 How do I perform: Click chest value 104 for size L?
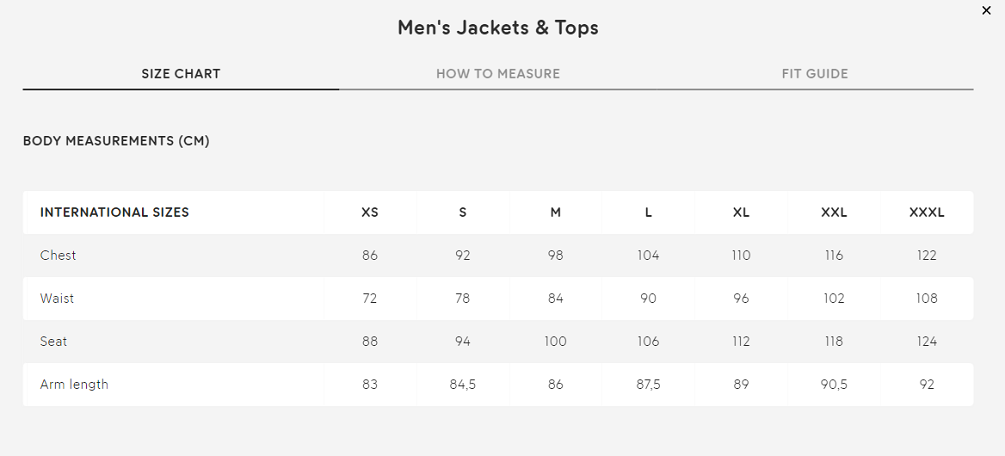(648, 256)
